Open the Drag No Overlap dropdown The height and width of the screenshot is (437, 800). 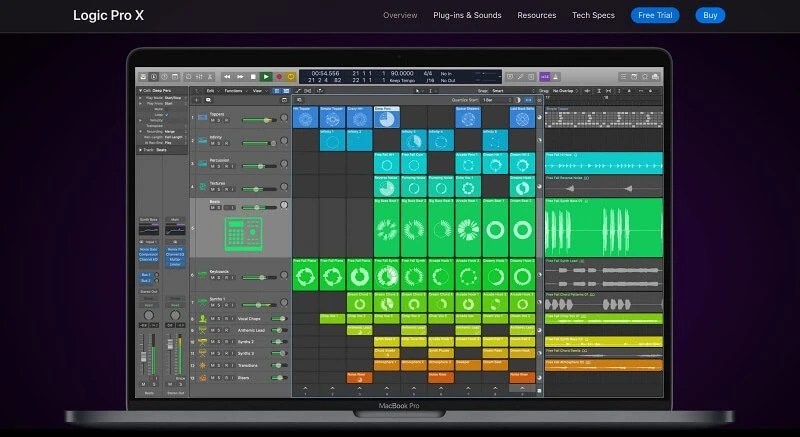point(566,91)
